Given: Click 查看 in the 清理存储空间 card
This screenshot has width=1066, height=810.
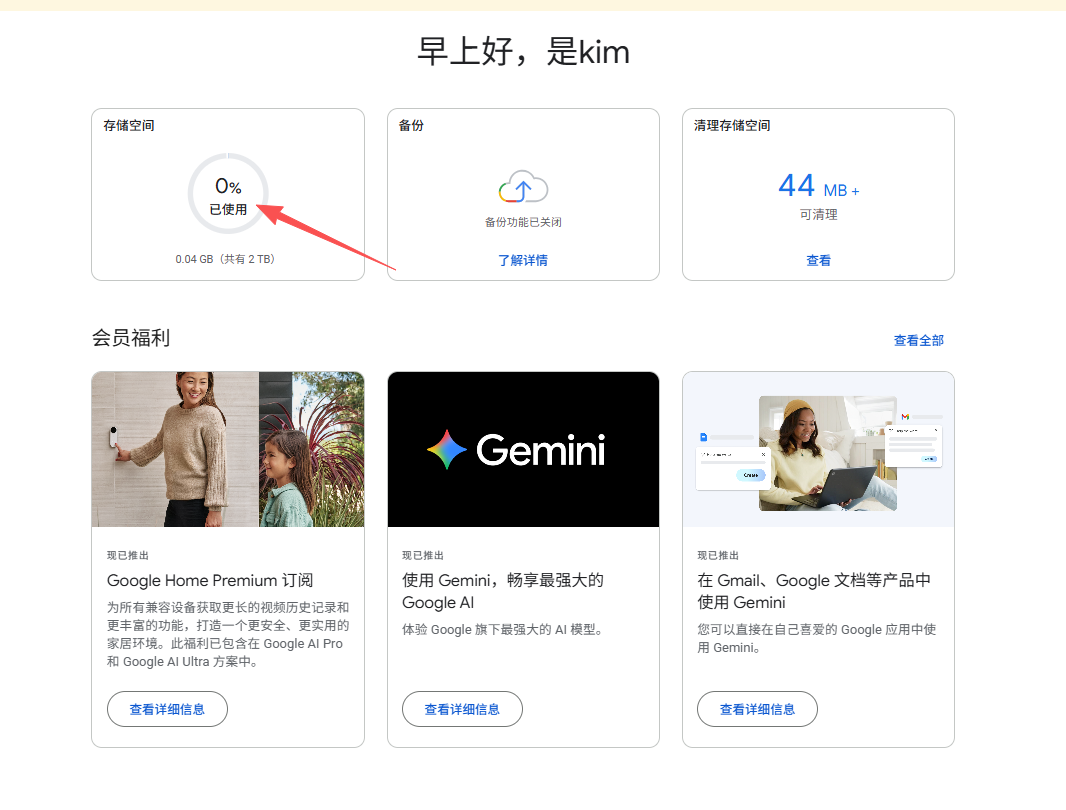Looking at the screenshot, I should tap(818, 260).
